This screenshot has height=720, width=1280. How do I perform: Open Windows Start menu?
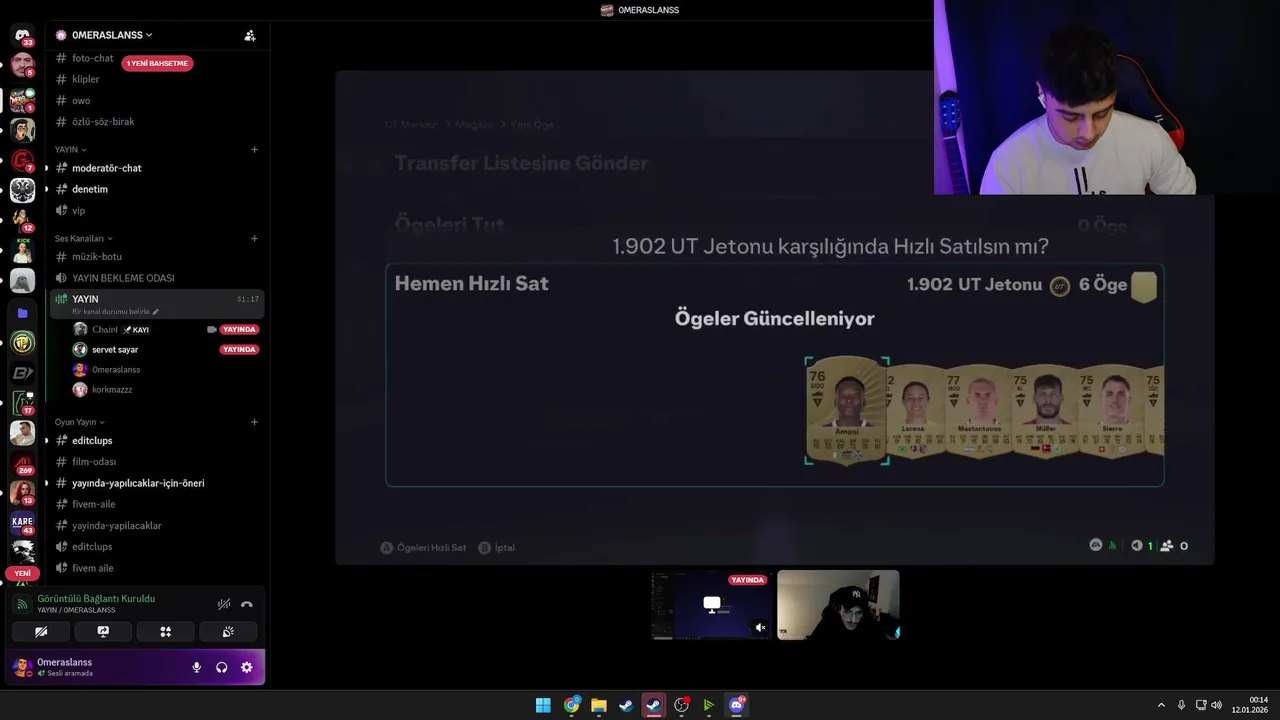tap(543, 705)
